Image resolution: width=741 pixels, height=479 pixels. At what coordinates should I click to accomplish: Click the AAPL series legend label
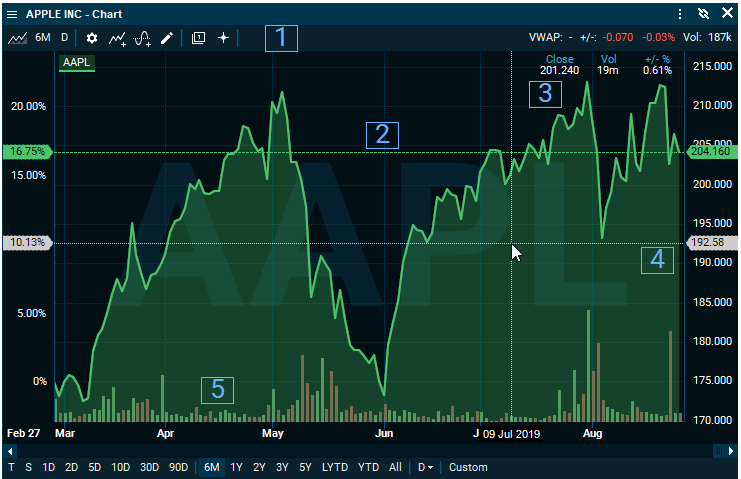point(77,62)
